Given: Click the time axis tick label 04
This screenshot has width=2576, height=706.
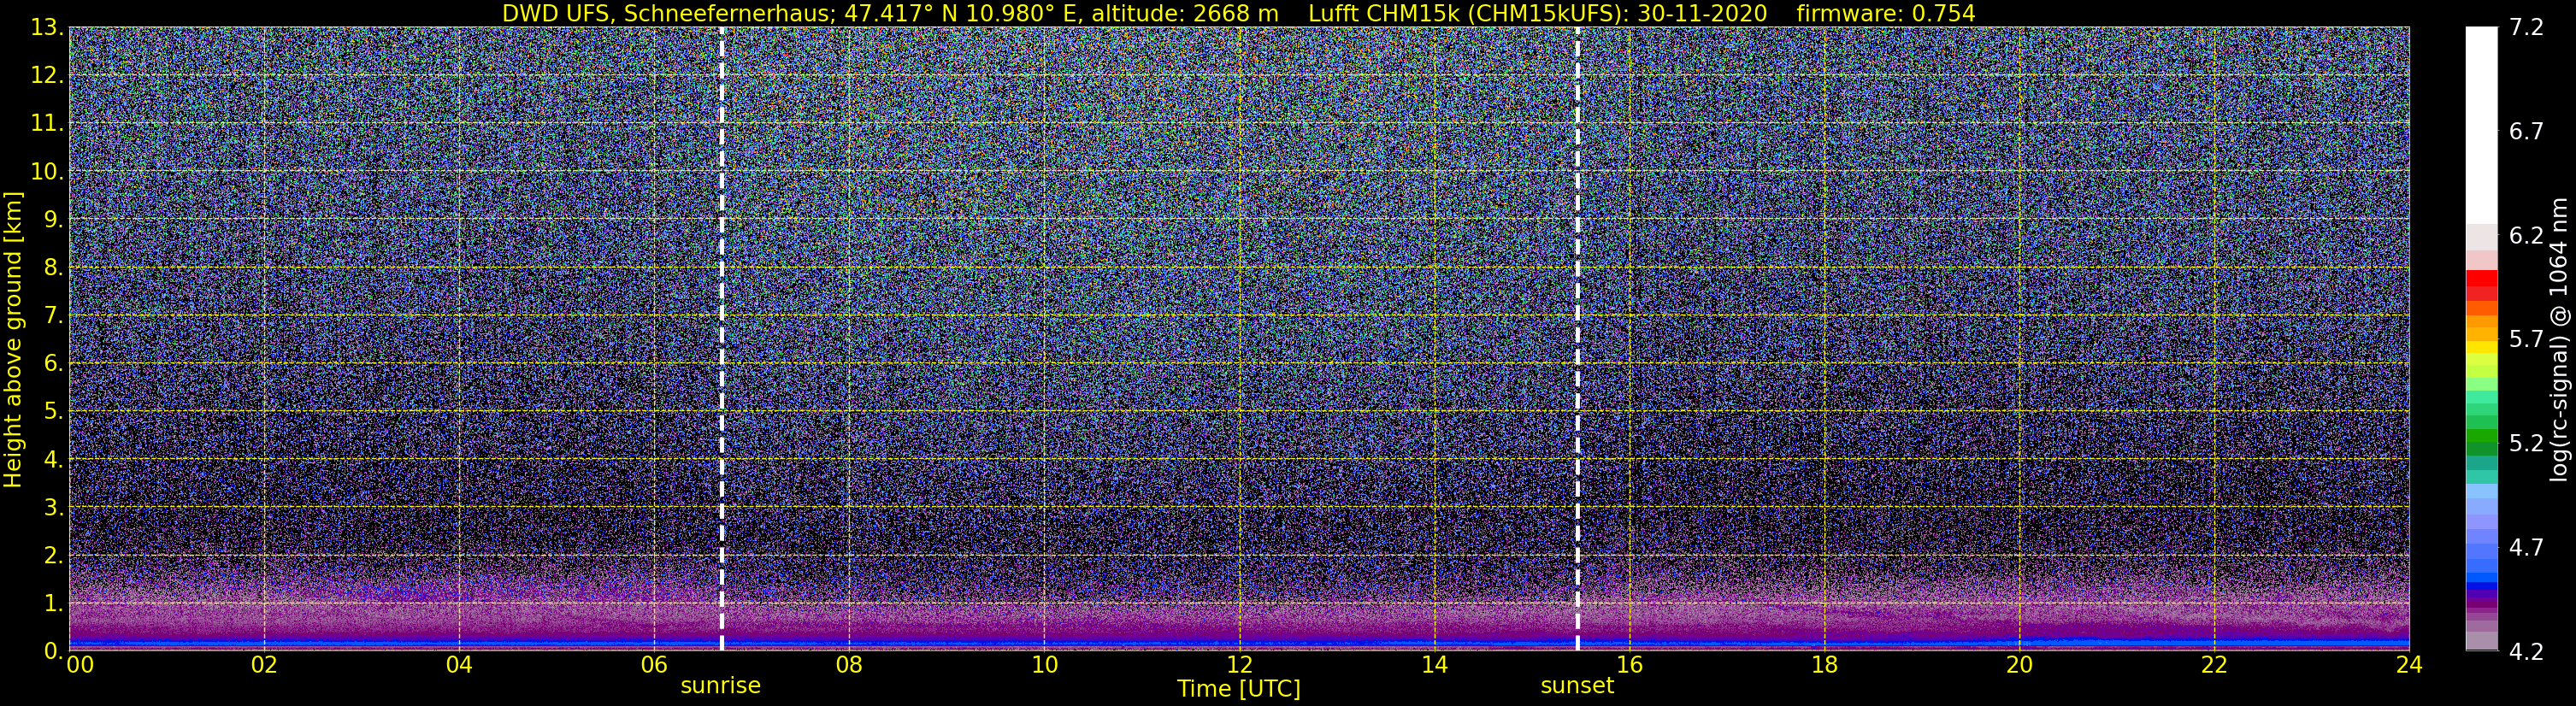Looking at the screenshot, I should click(459, 665).
